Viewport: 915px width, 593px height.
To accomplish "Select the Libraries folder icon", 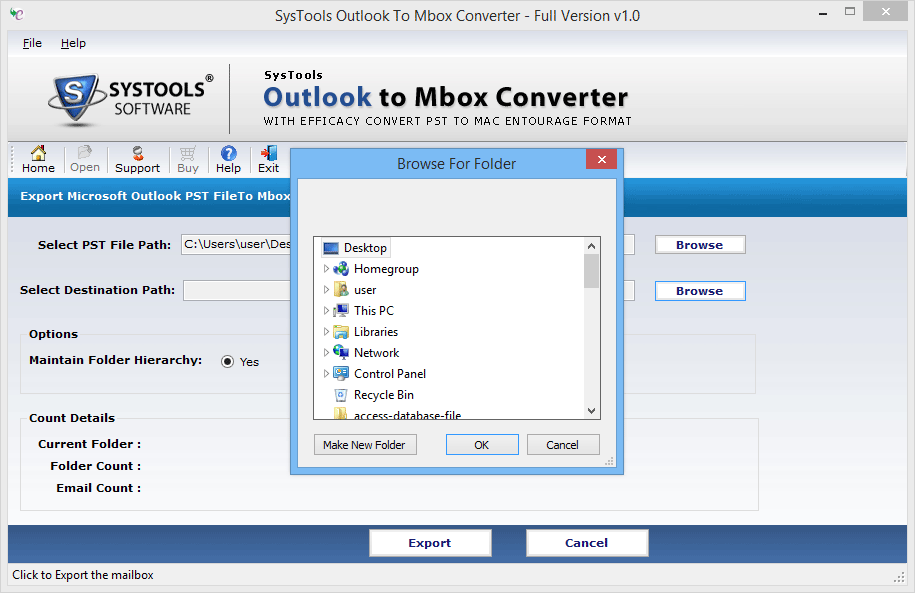I will coord(341,332).
